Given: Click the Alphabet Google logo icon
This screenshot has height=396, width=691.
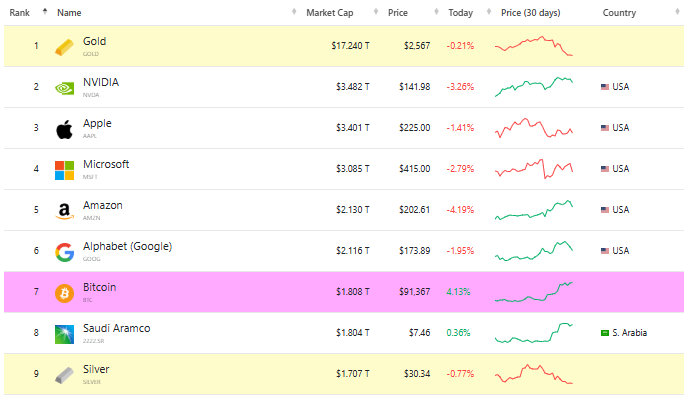Looking at the screenshot, I should 64,252.
